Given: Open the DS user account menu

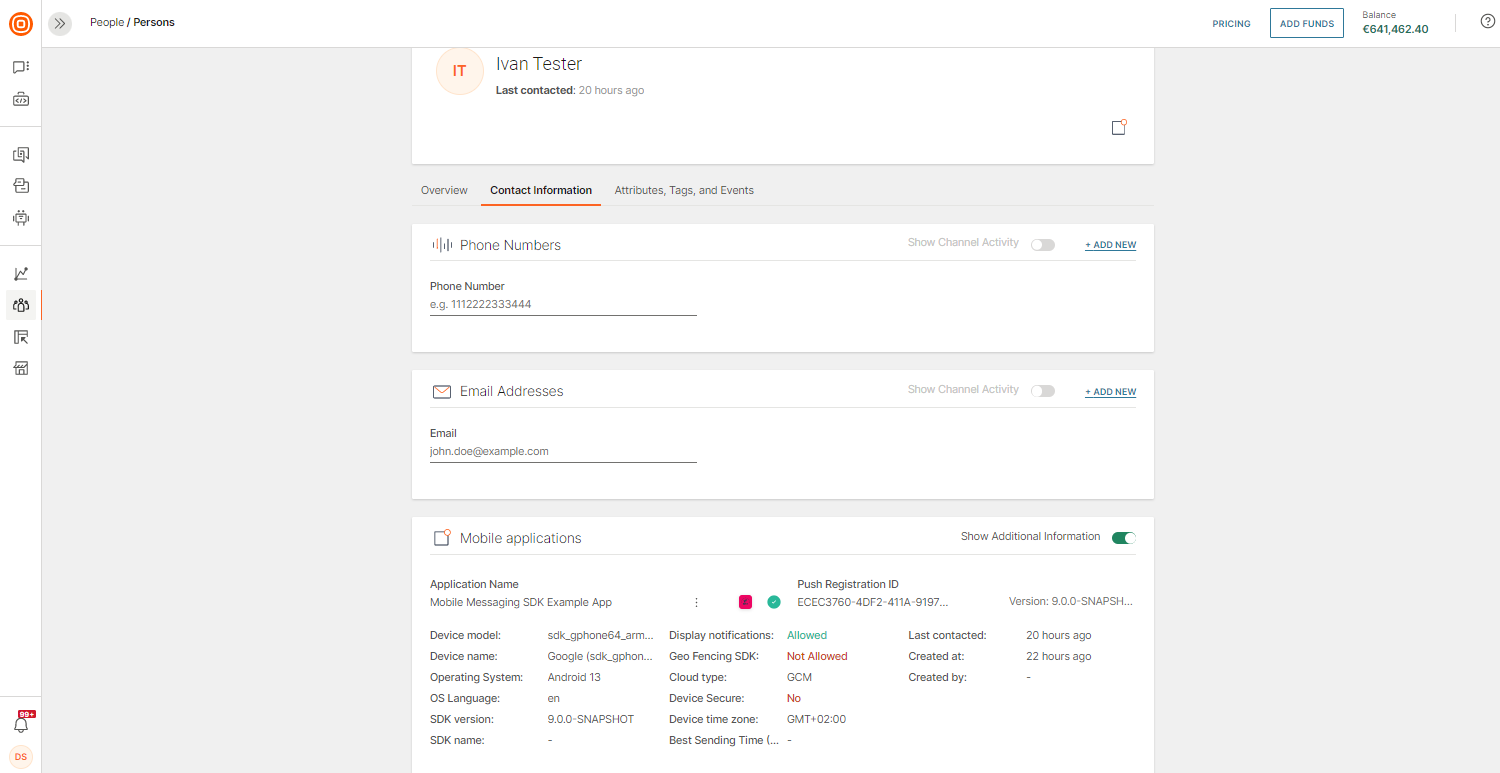Looking at the screenshot, I should pos(21,757).
